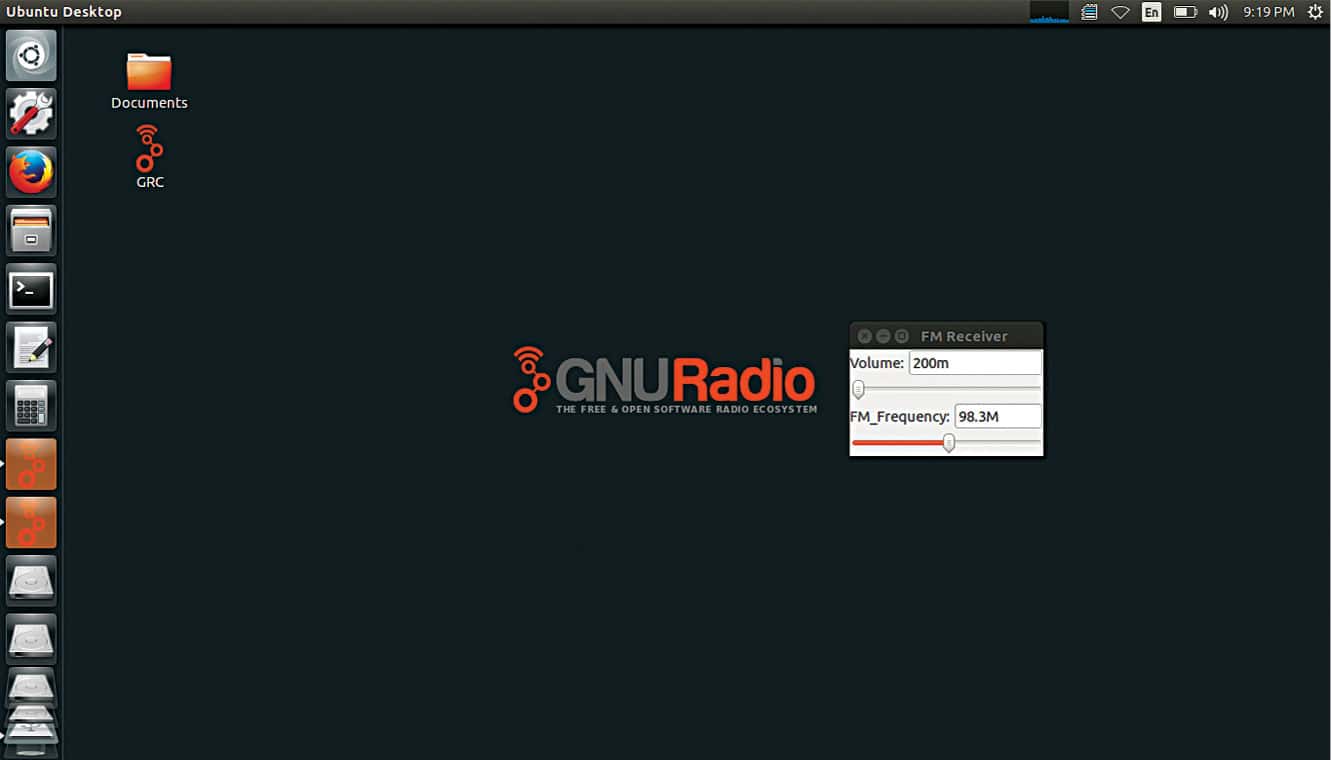The height and width of the screenshot is (760, 1331).
Task: Open the Wi-Fi network indicator
Action: 1120,12
